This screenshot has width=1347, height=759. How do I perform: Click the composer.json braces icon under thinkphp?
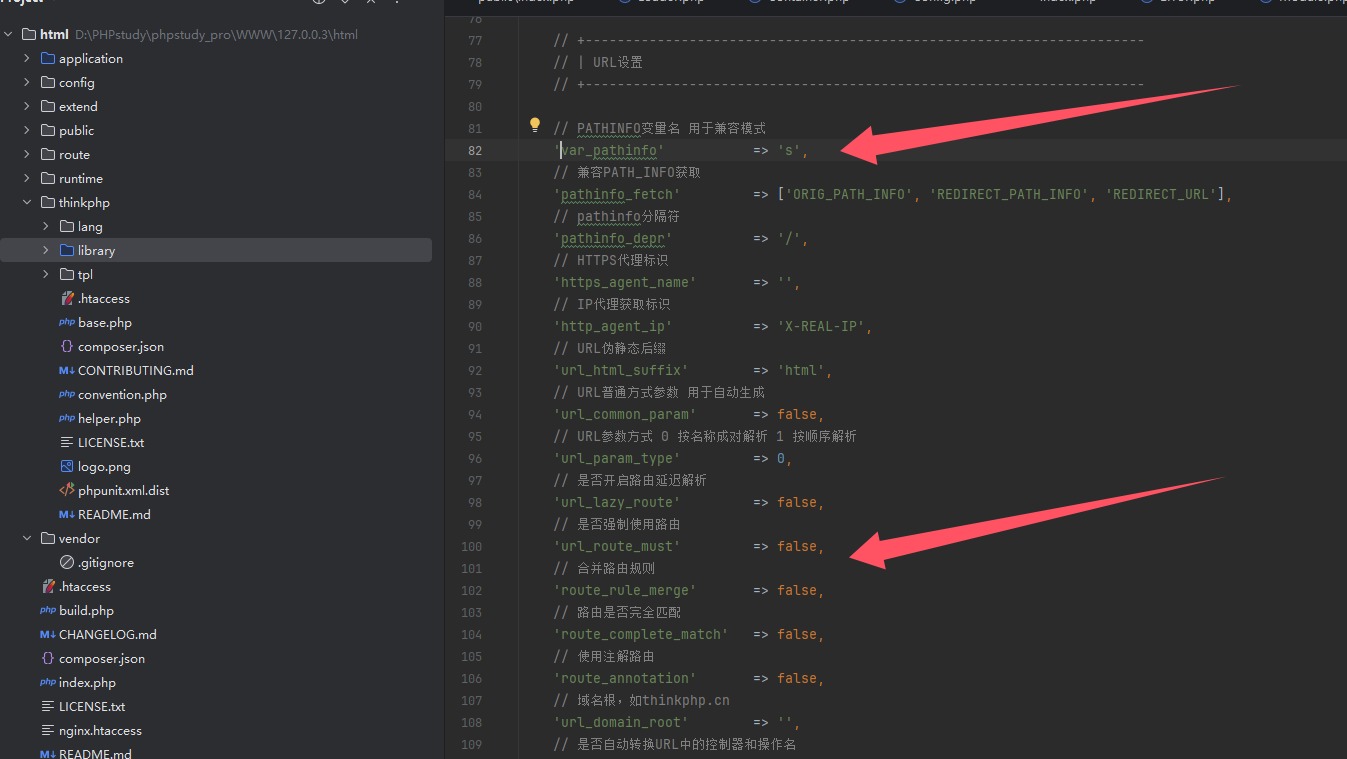click(x=67, y=346)
